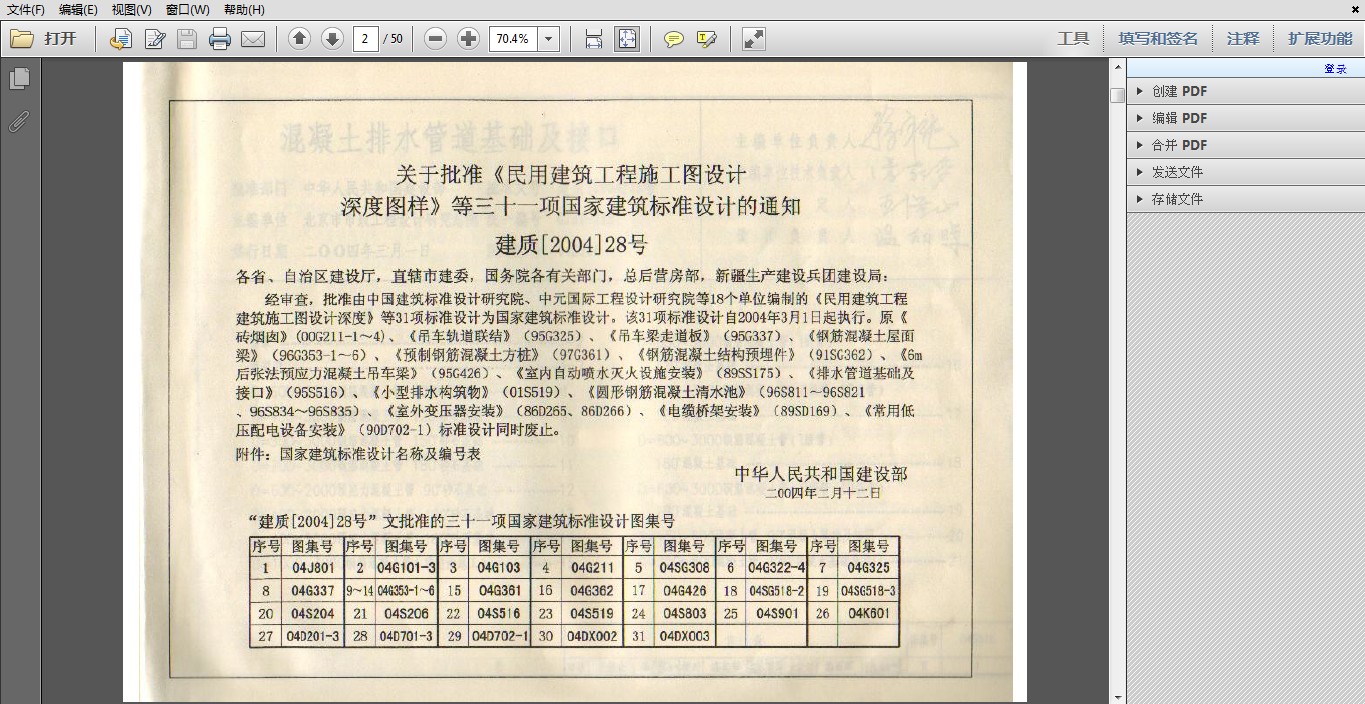The image size is (1365, 704).
Task: Click the create PDF online icon
Action: point(121,39)
